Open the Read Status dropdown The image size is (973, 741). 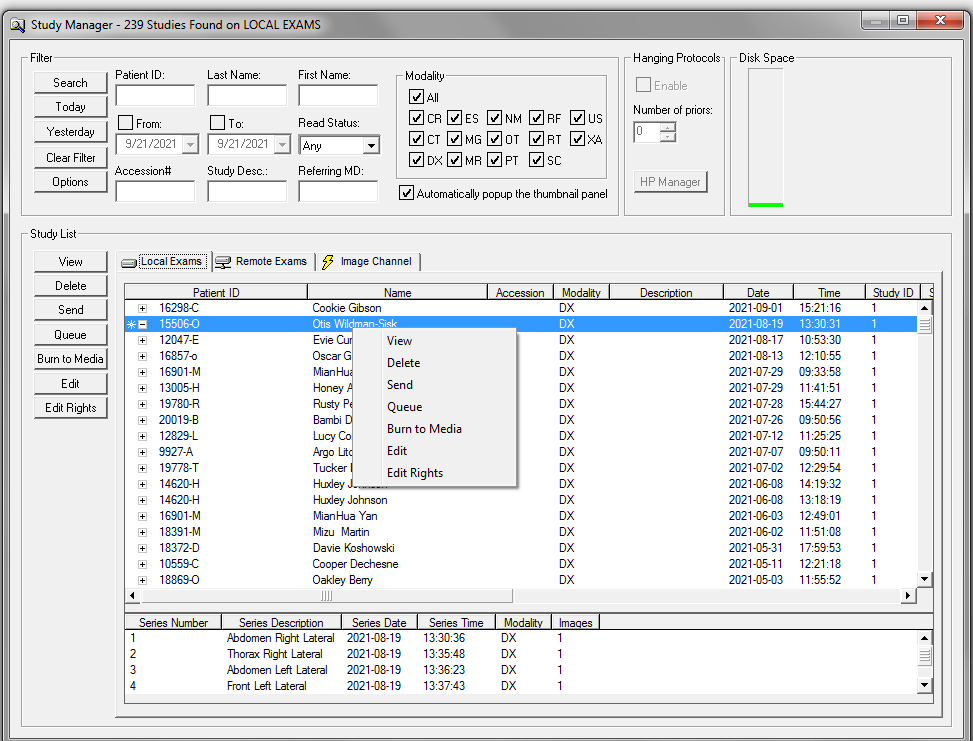pos(371,146)
